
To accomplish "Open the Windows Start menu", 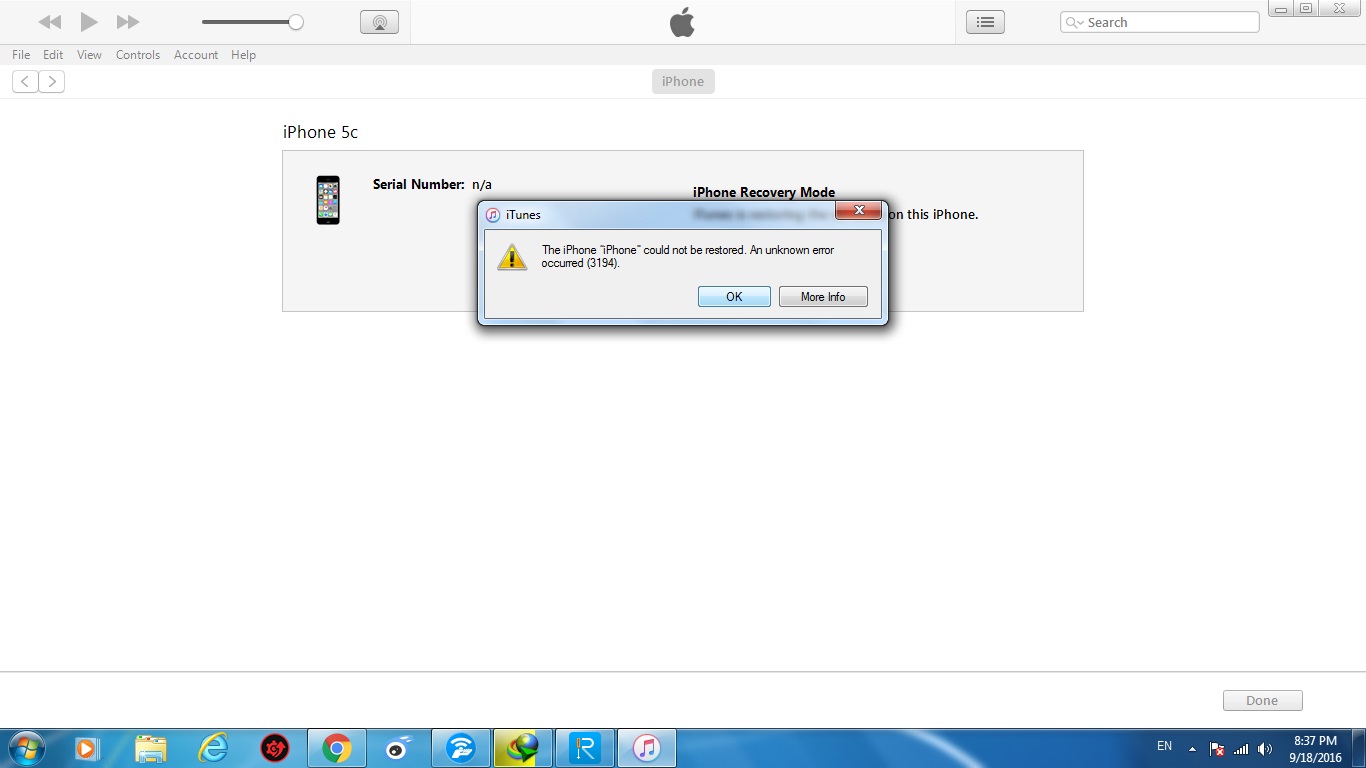I will pos(25,748).
